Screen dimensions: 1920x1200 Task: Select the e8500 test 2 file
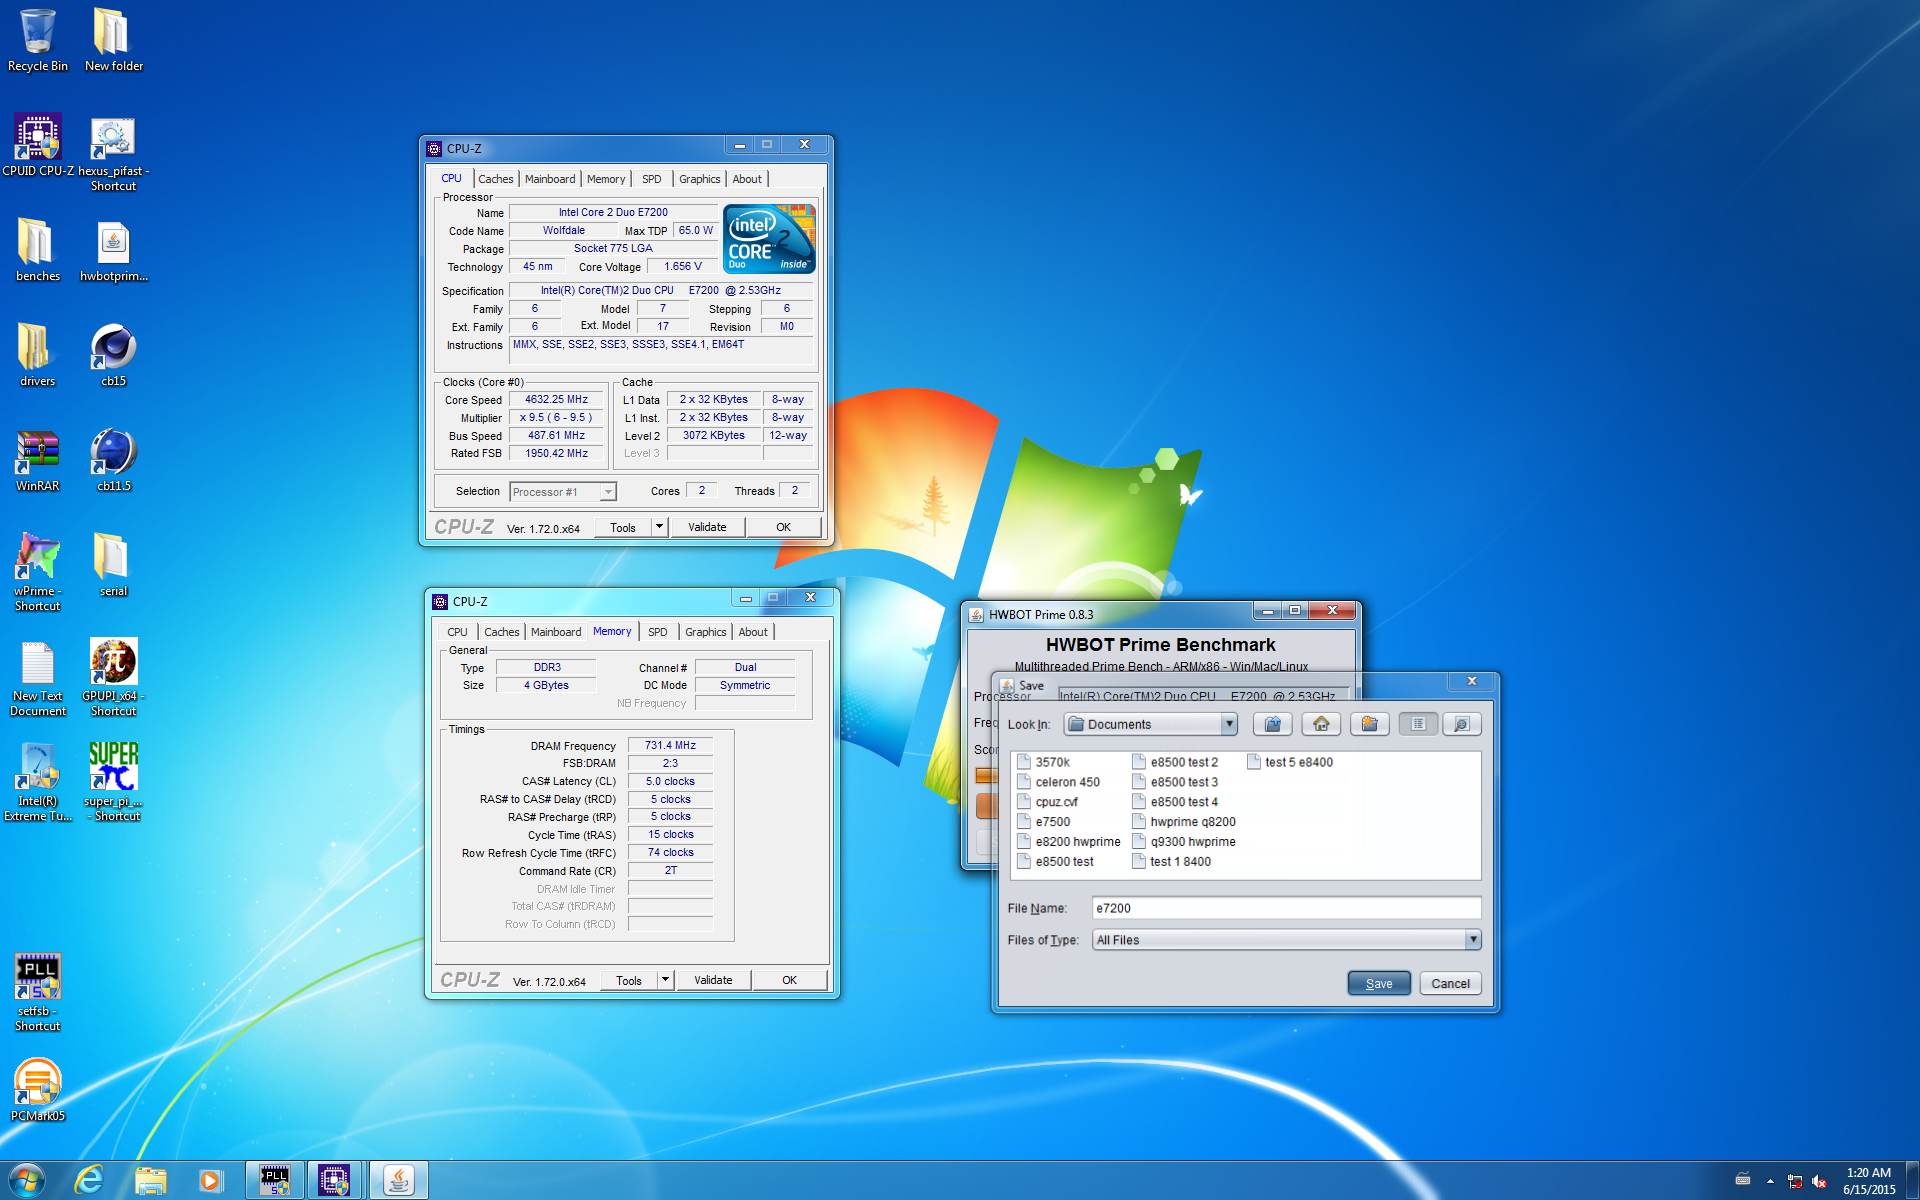(x=1175, y=762)
